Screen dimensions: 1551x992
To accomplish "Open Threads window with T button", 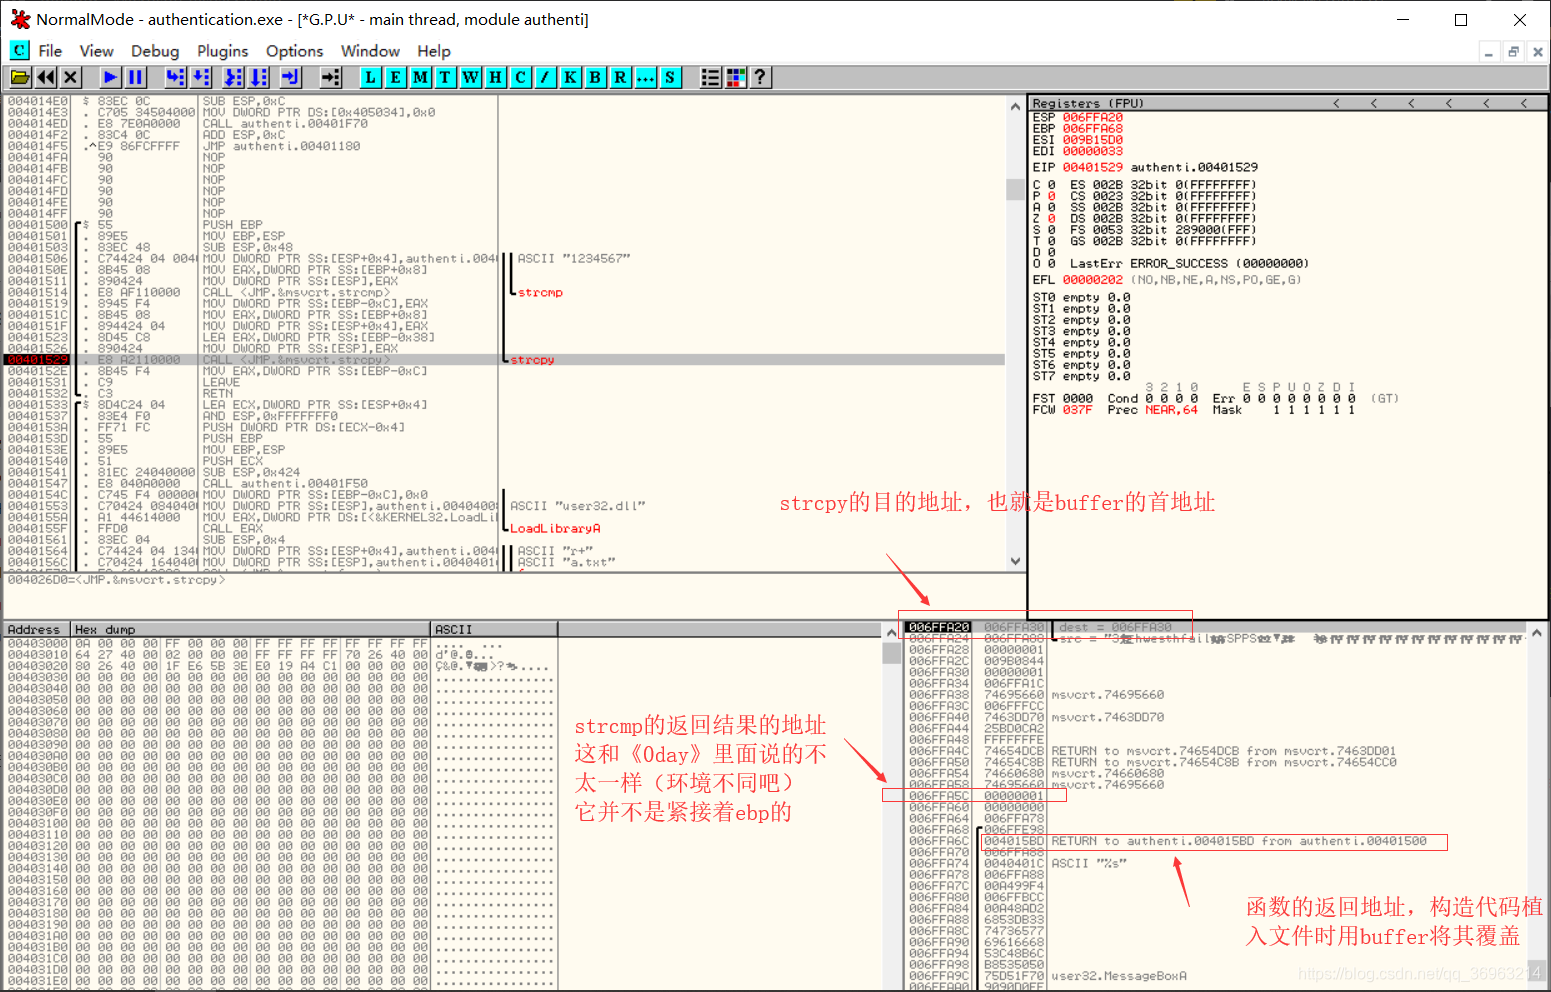I will [x=446, y=77].
